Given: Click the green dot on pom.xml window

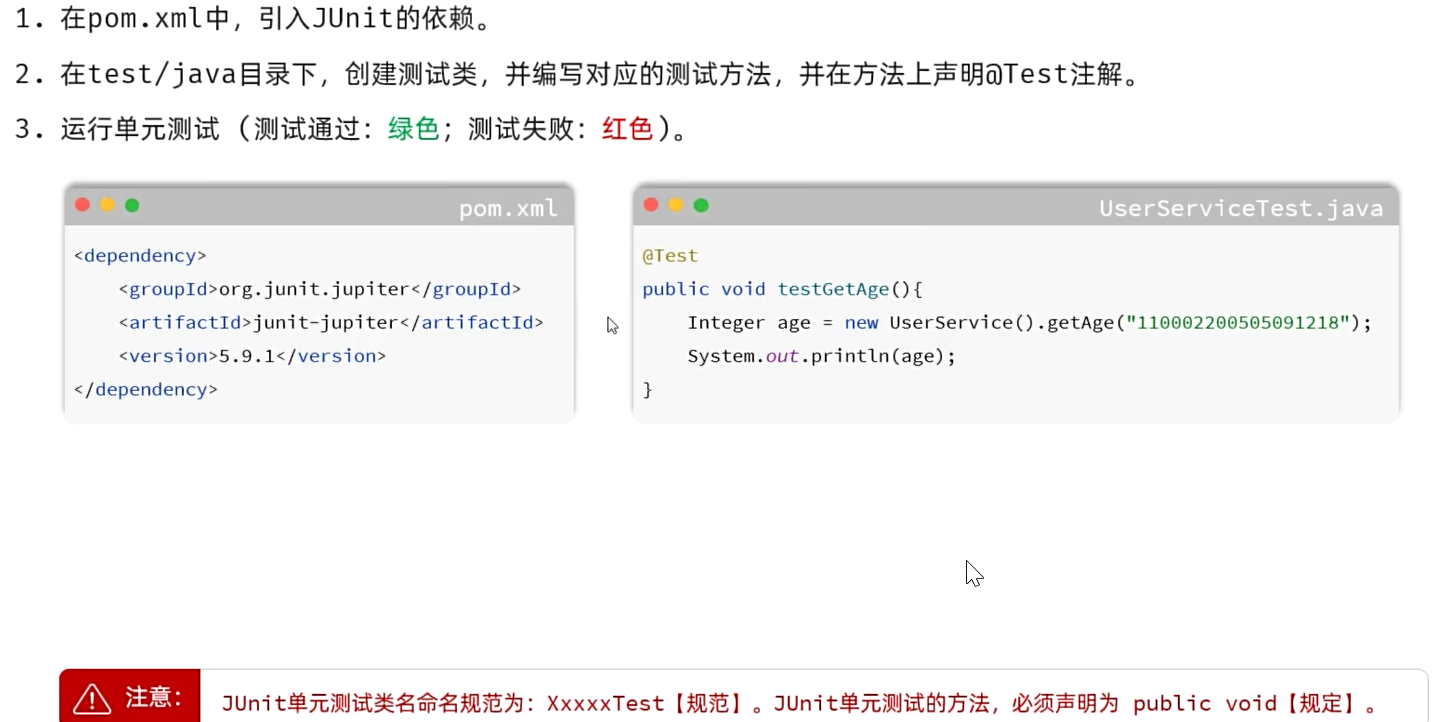Looking at the screenshot, I should point(132,205).
